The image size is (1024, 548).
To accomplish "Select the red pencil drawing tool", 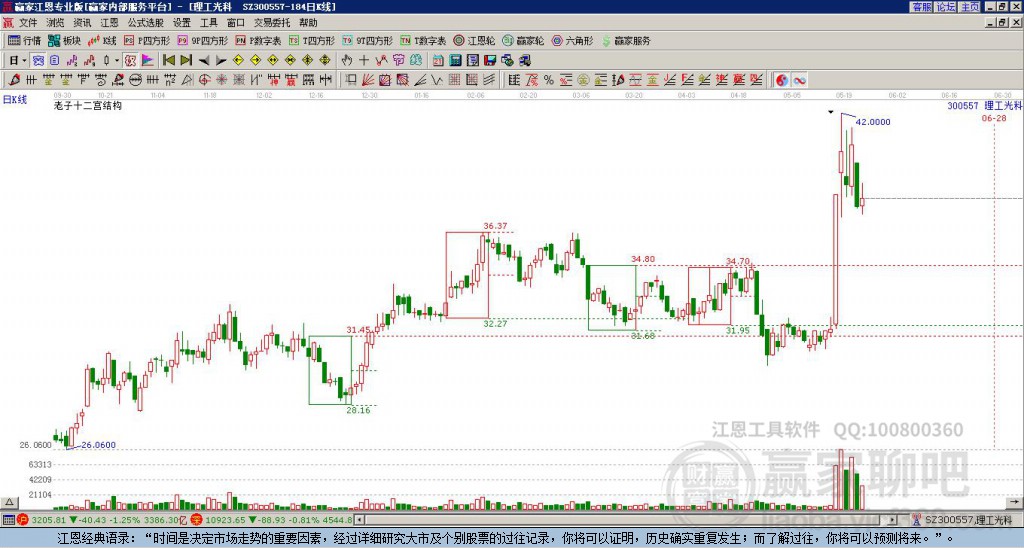I will point(14,80).
